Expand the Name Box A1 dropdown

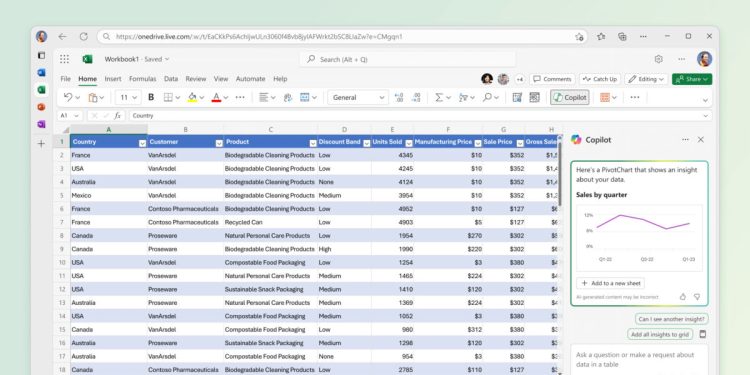[77, 116]
